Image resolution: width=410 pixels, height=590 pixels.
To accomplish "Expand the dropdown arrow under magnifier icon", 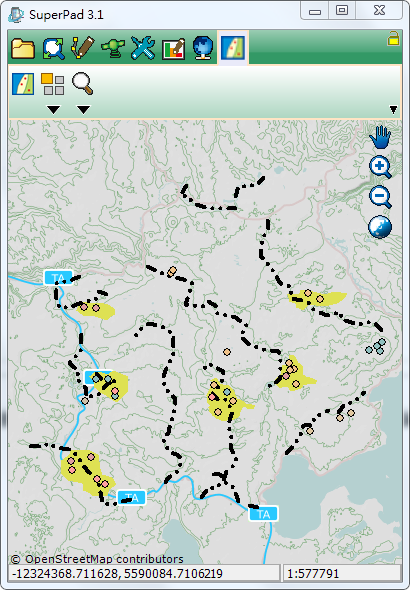I will coord(84,109).
